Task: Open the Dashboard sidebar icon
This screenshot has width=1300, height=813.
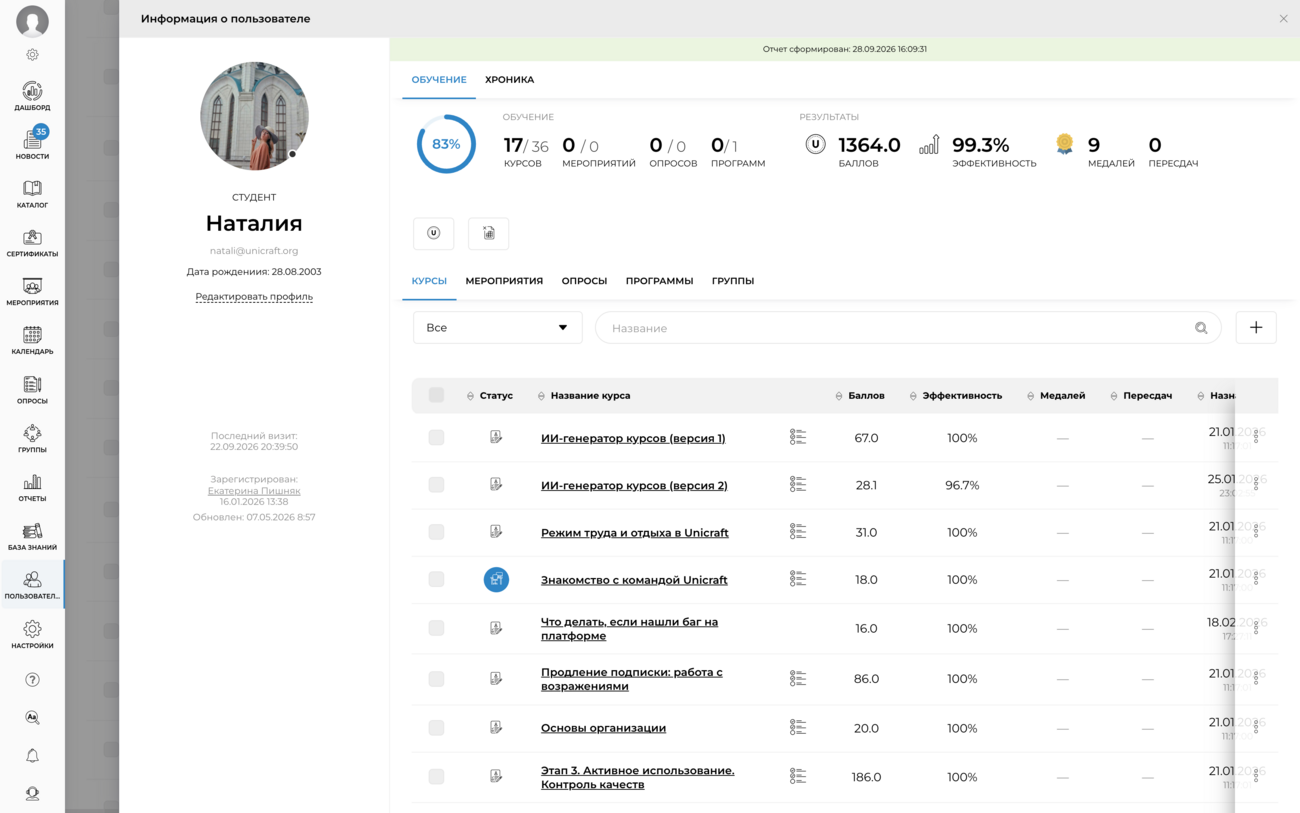Action: tap(32, 96)
